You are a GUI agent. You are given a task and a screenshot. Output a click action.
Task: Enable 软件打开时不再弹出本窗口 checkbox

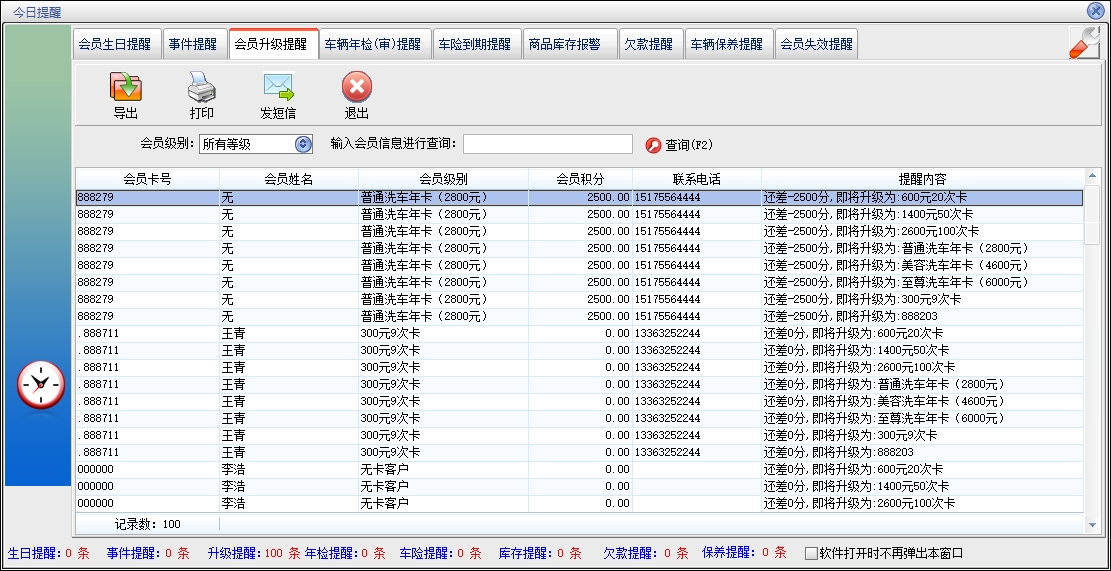pyautogui.click(x=811, y=553)
